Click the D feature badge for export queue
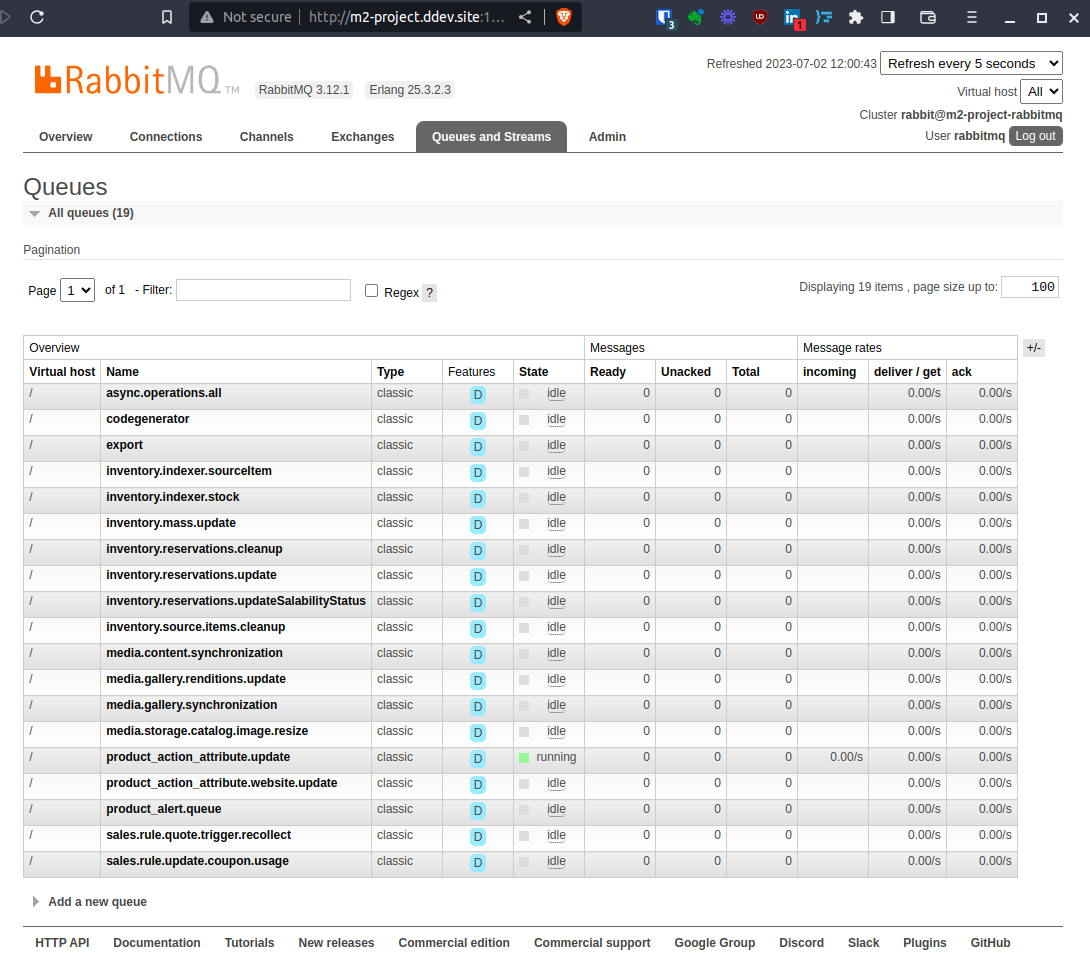 click(x=478, y=446)
